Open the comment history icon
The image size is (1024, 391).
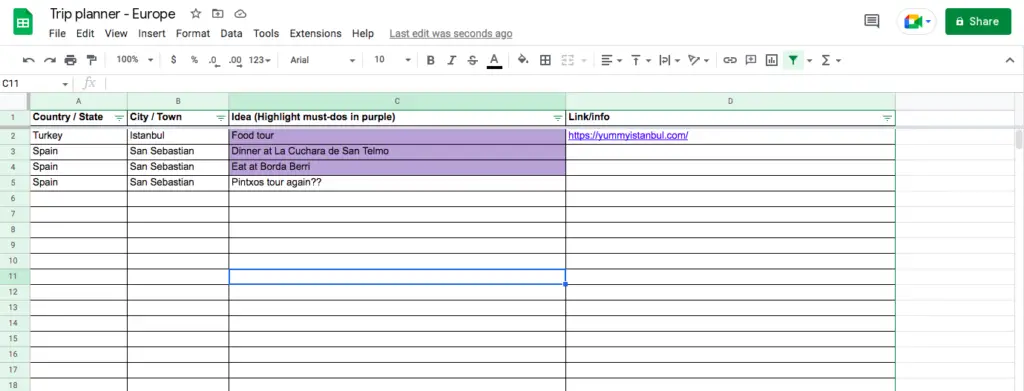tap(871, 21)
